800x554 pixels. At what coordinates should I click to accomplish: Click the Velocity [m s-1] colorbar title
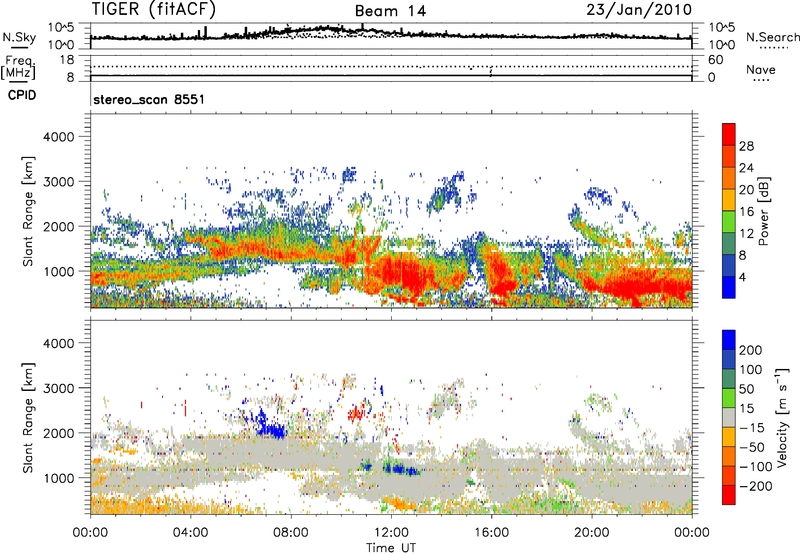coord(782,417)
